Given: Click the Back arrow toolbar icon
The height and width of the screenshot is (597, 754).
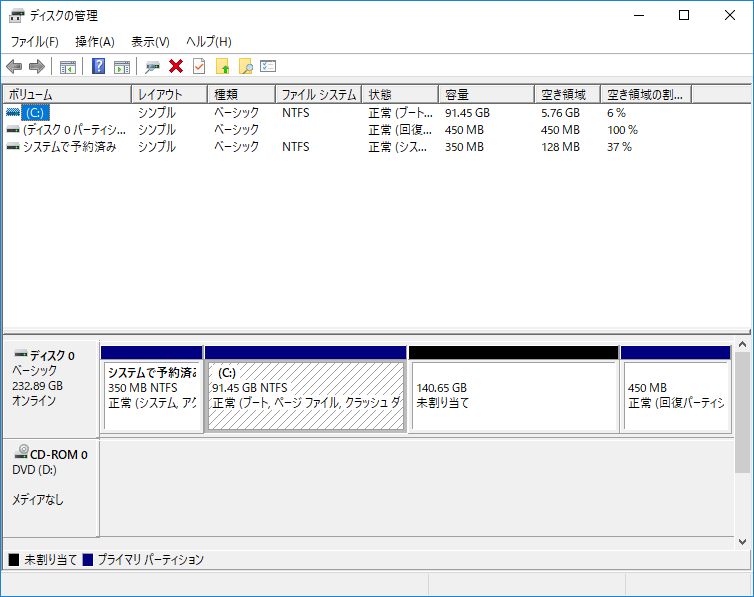Looking at the screenshot, I should tap(14, 66).
